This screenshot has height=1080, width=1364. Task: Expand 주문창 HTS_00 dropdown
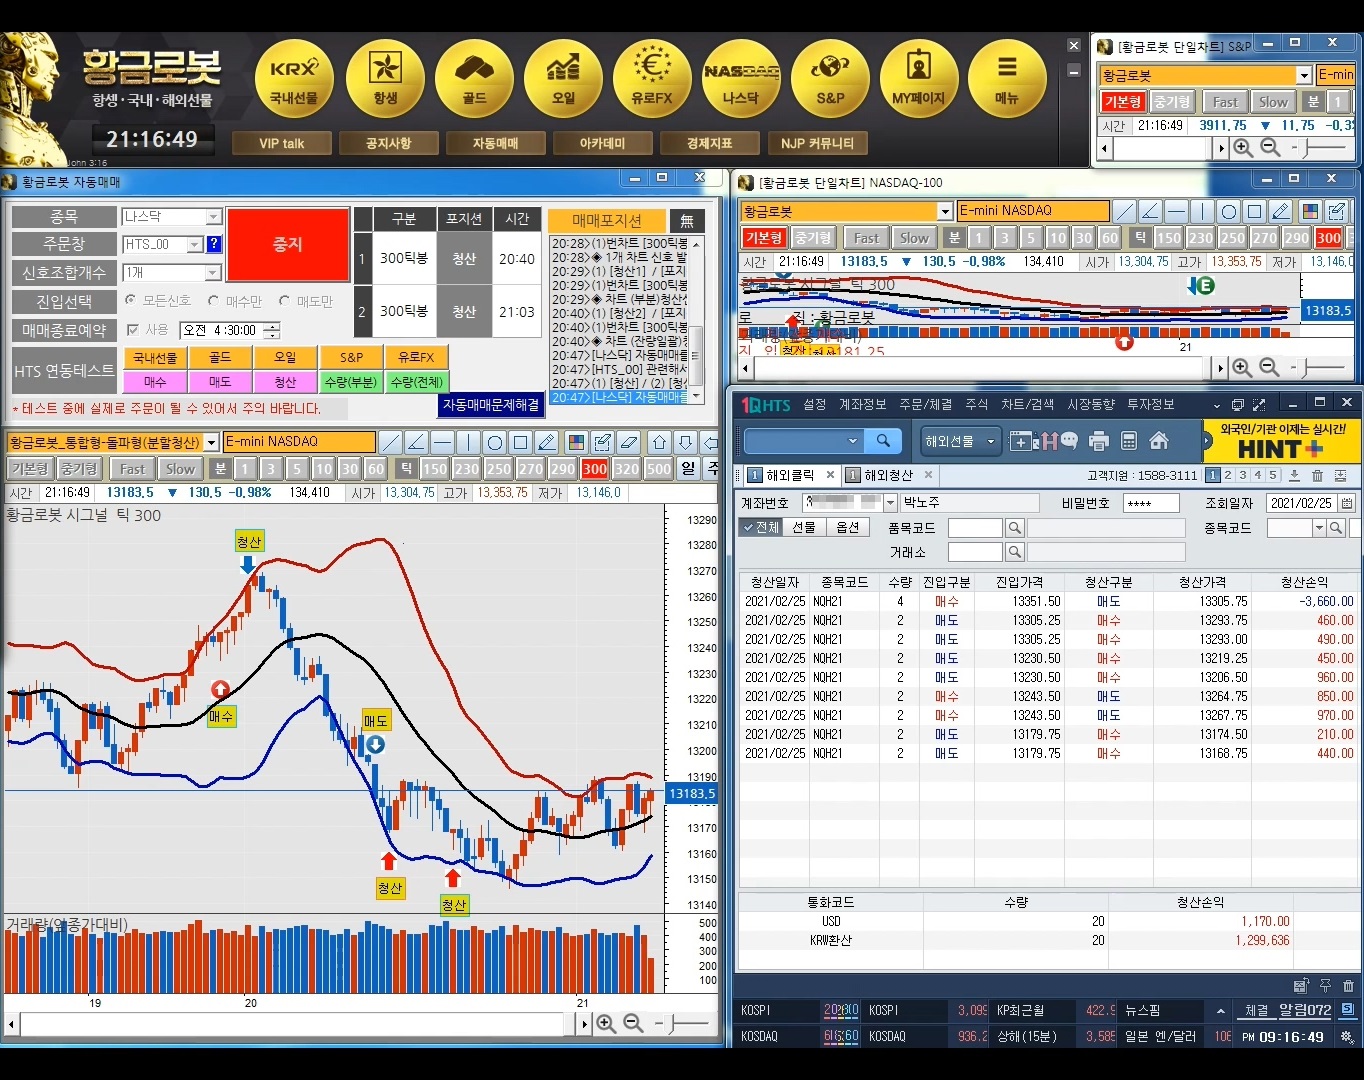click(195, 244)
